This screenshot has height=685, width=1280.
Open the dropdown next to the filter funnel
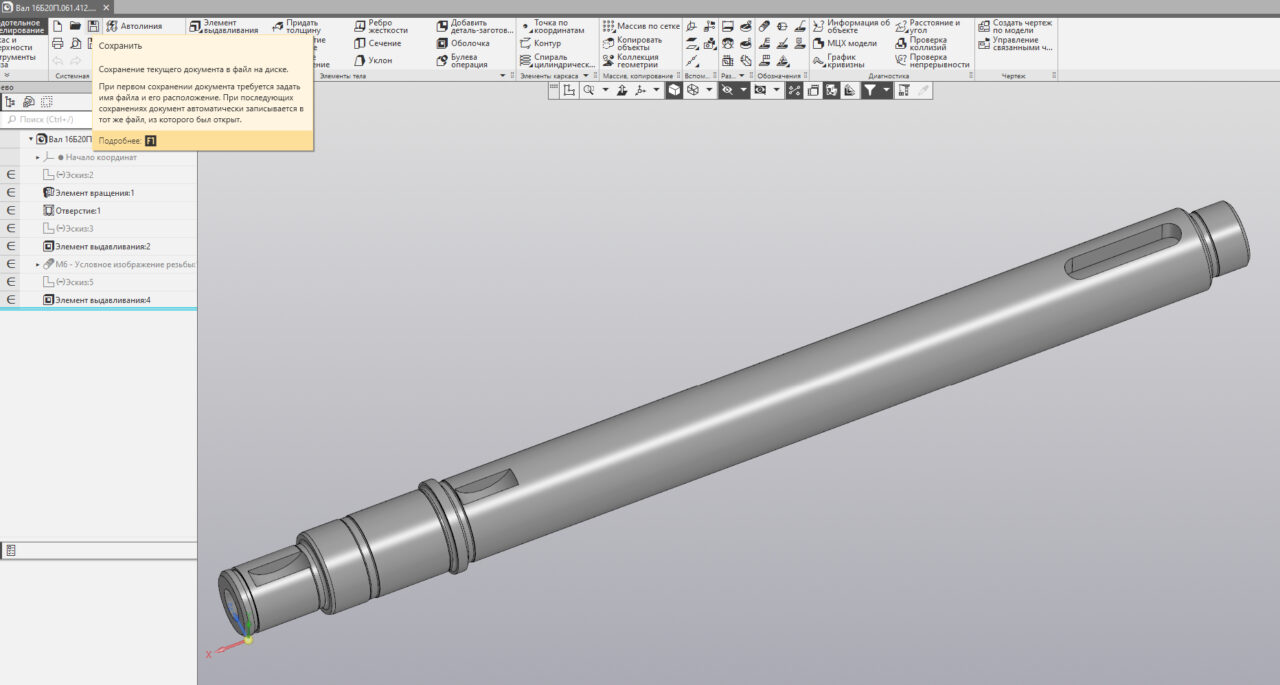click(x=886, y=90)
